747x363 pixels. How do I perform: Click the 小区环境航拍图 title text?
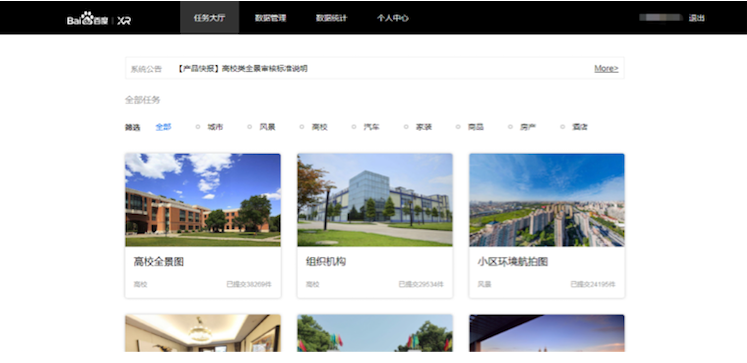pos(513,262)
